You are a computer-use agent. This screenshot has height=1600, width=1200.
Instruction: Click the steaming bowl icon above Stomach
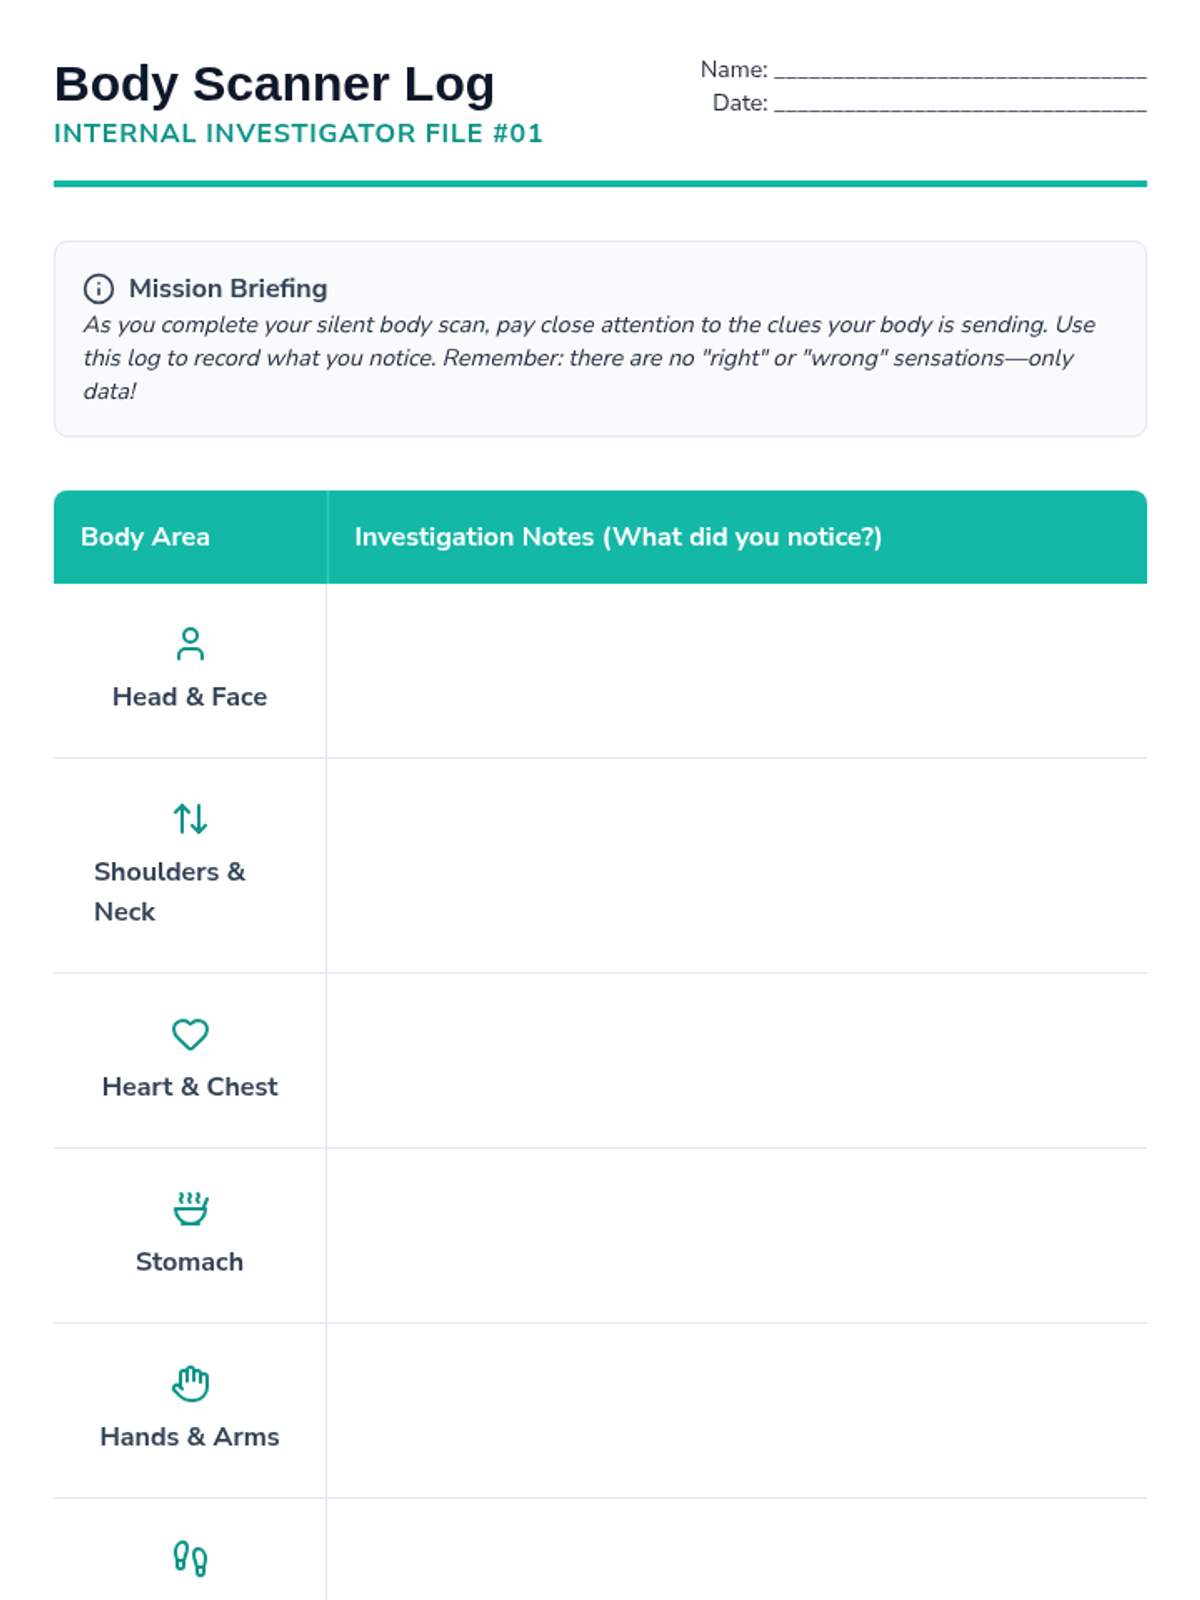(x=190, y=1209)
